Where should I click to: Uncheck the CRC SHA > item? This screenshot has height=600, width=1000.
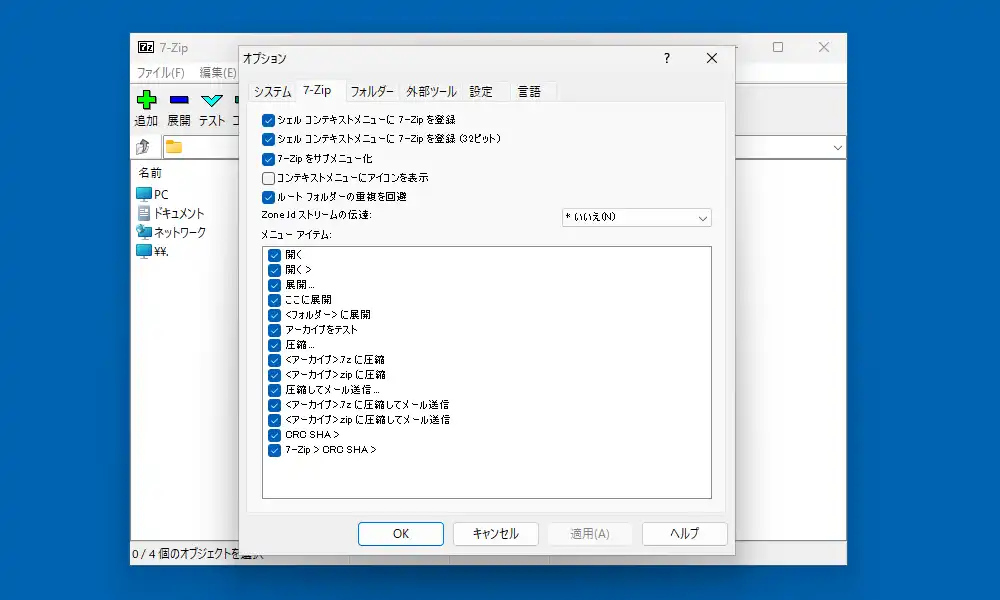click(x=274, y=435)
